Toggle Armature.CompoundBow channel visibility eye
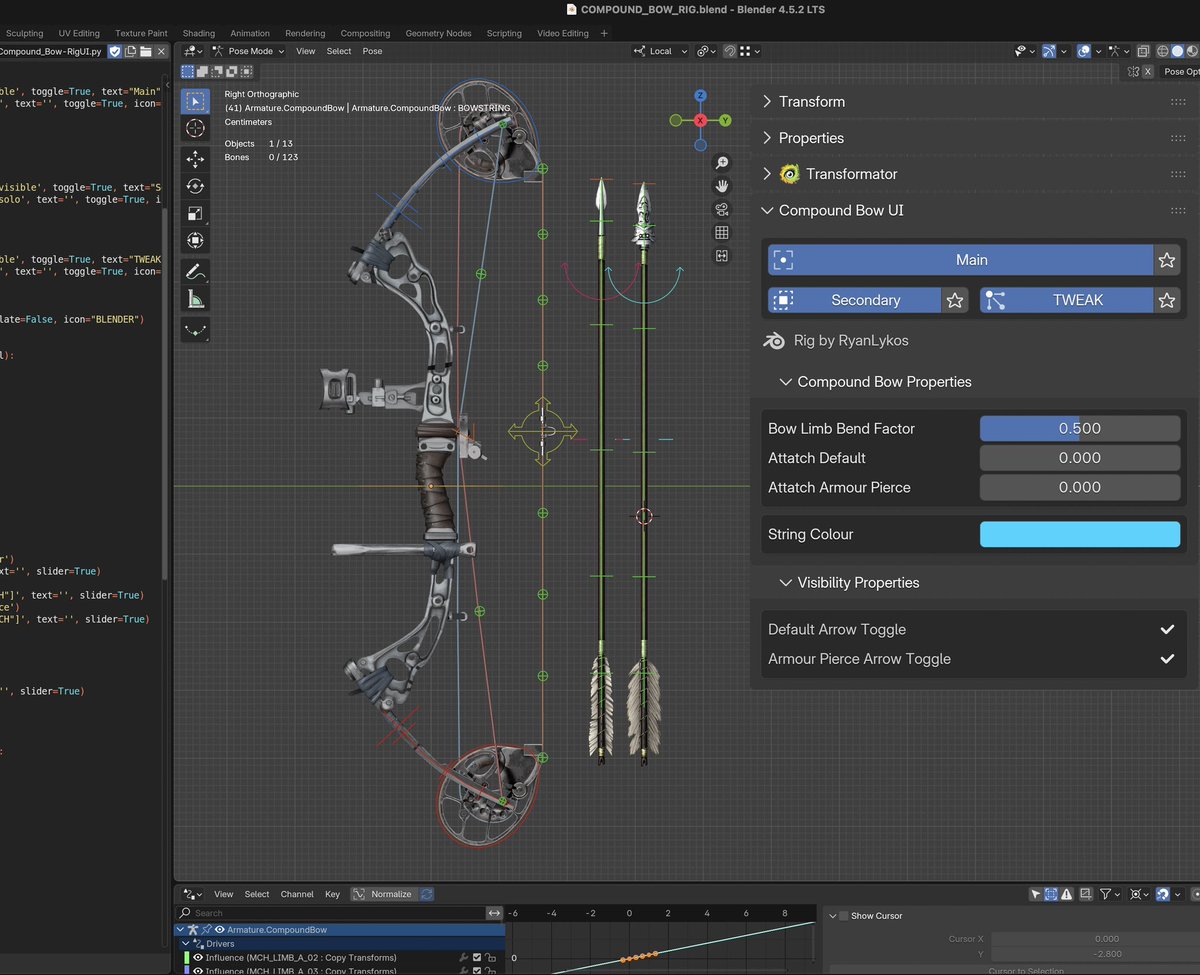Image resolution: width=1200 pixels, height=975 pixels. pyautogui.click(x=219, y=930)
